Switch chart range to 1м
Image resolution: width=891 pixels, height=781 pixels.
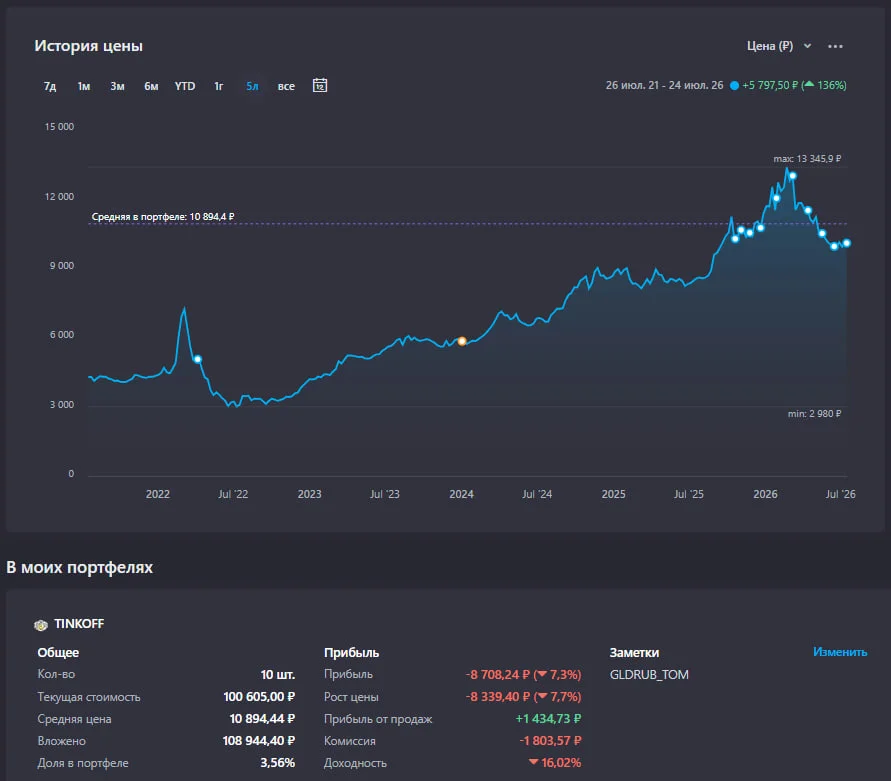84,86
